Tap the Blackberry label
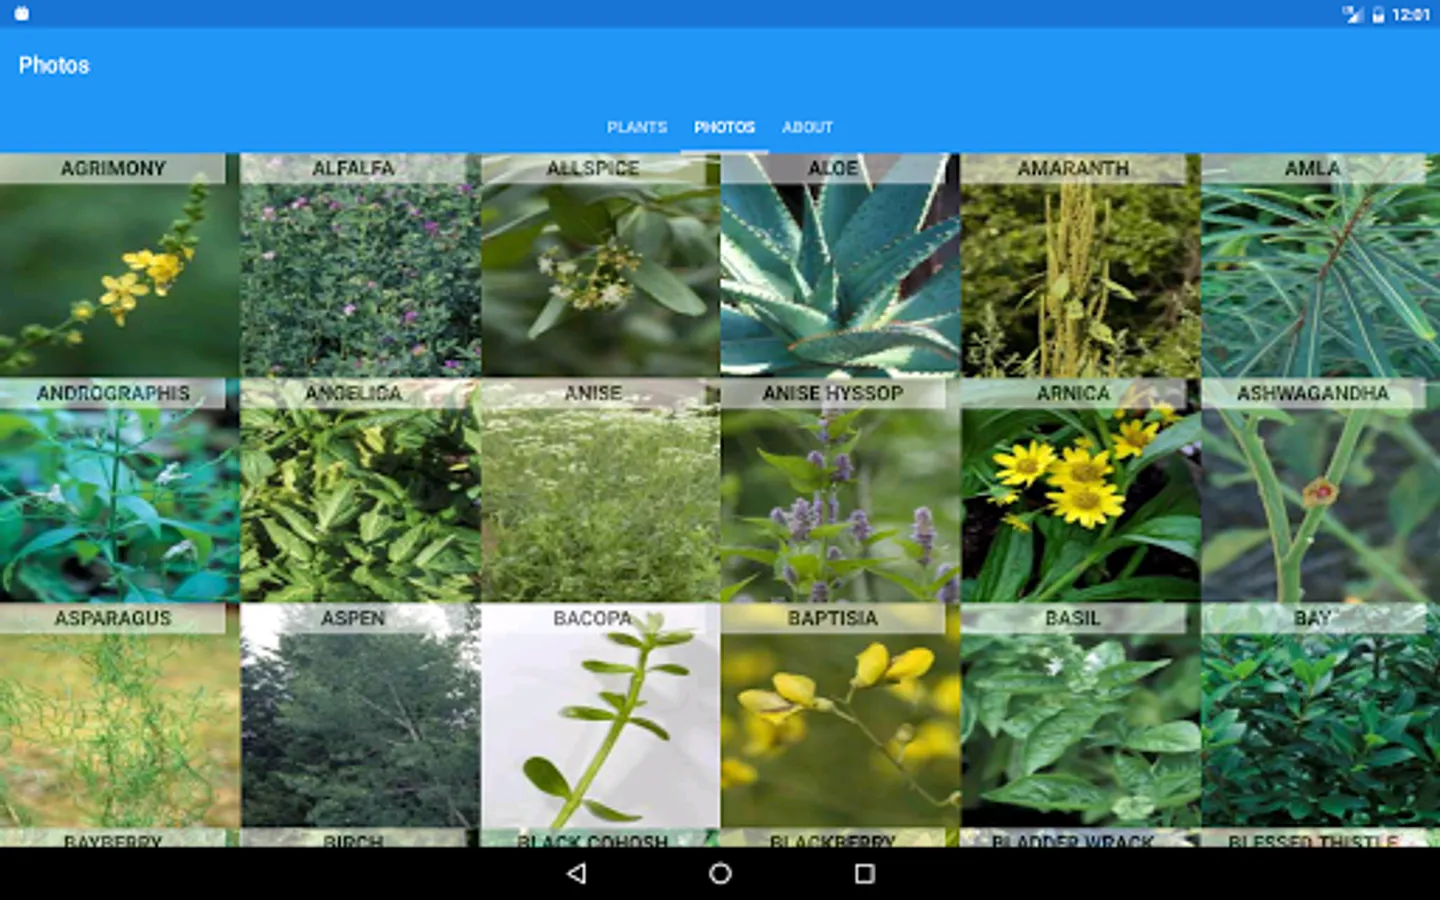The width and height of the screenshot is (1440, 900). [832, 841]
